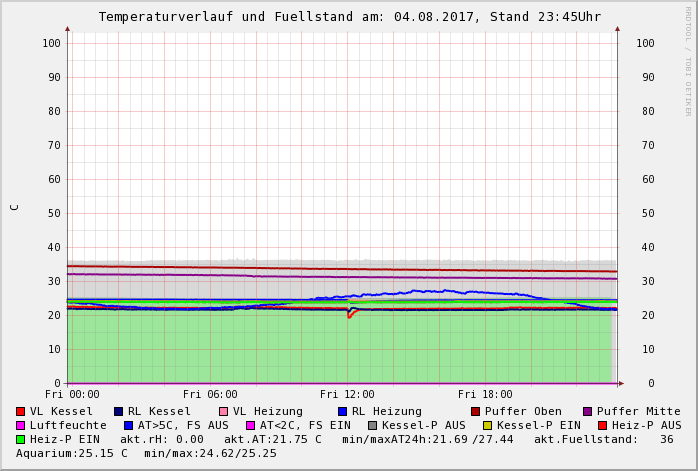Click the red VL Kessel legend swatch
This screenshot has height=471, width=698.
[20, 411]
